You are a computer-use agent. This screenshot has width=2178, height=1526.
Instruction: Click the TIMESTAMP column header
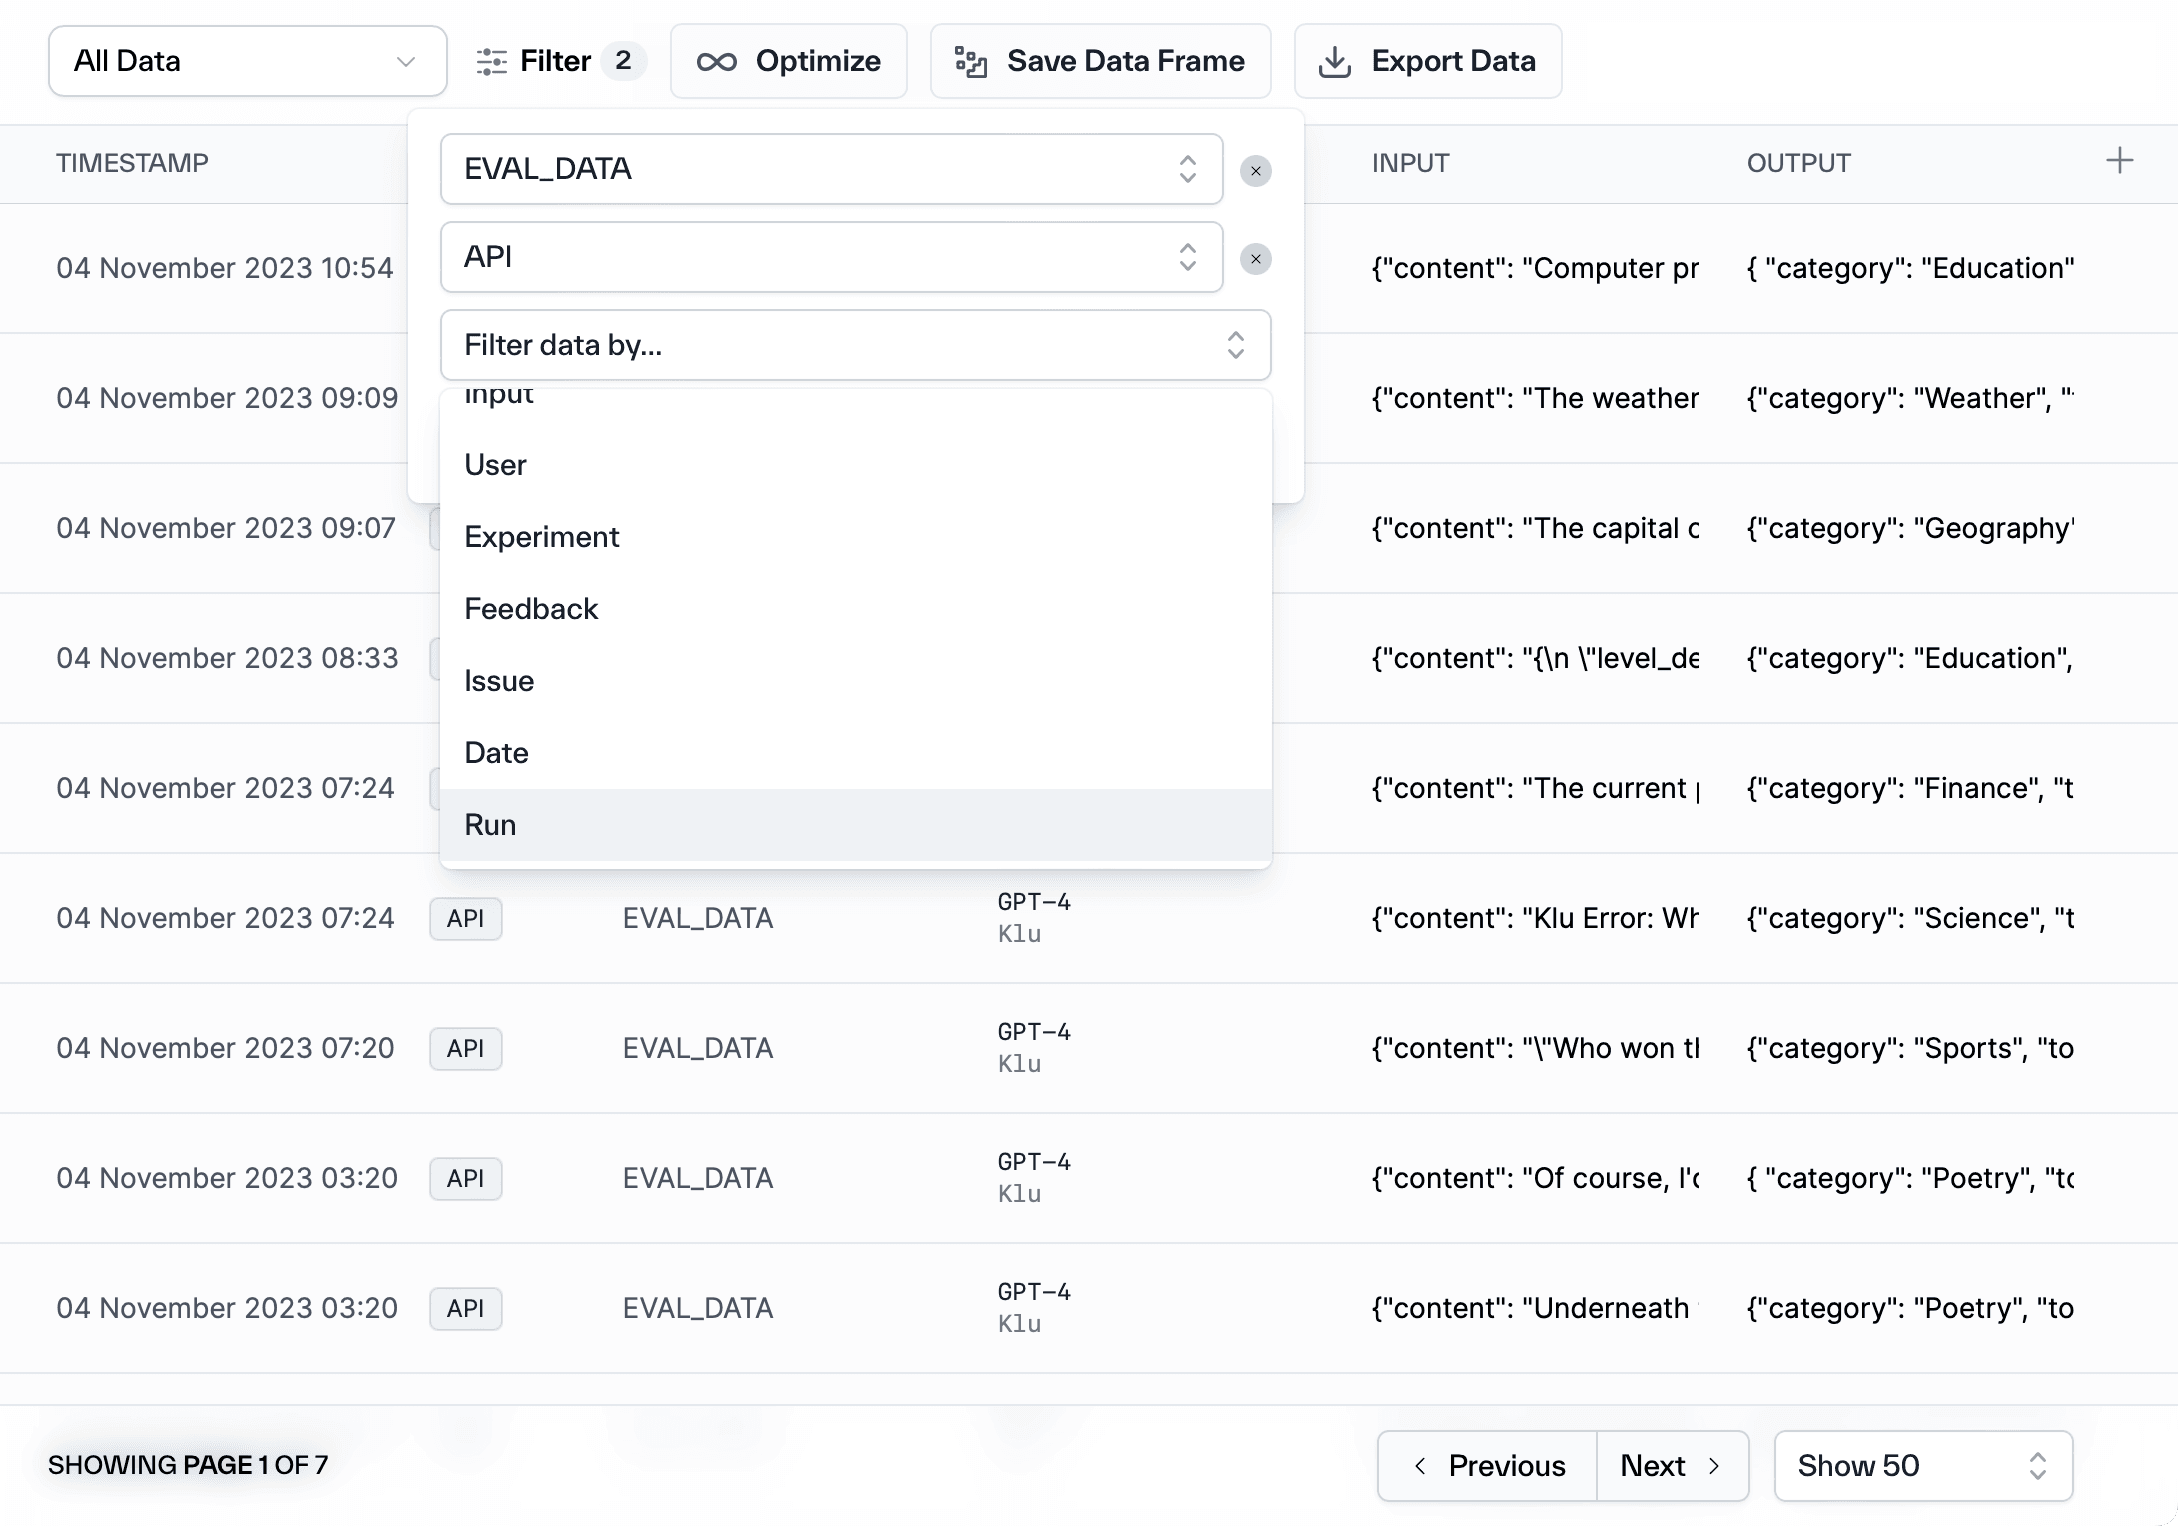click(132, 163)
